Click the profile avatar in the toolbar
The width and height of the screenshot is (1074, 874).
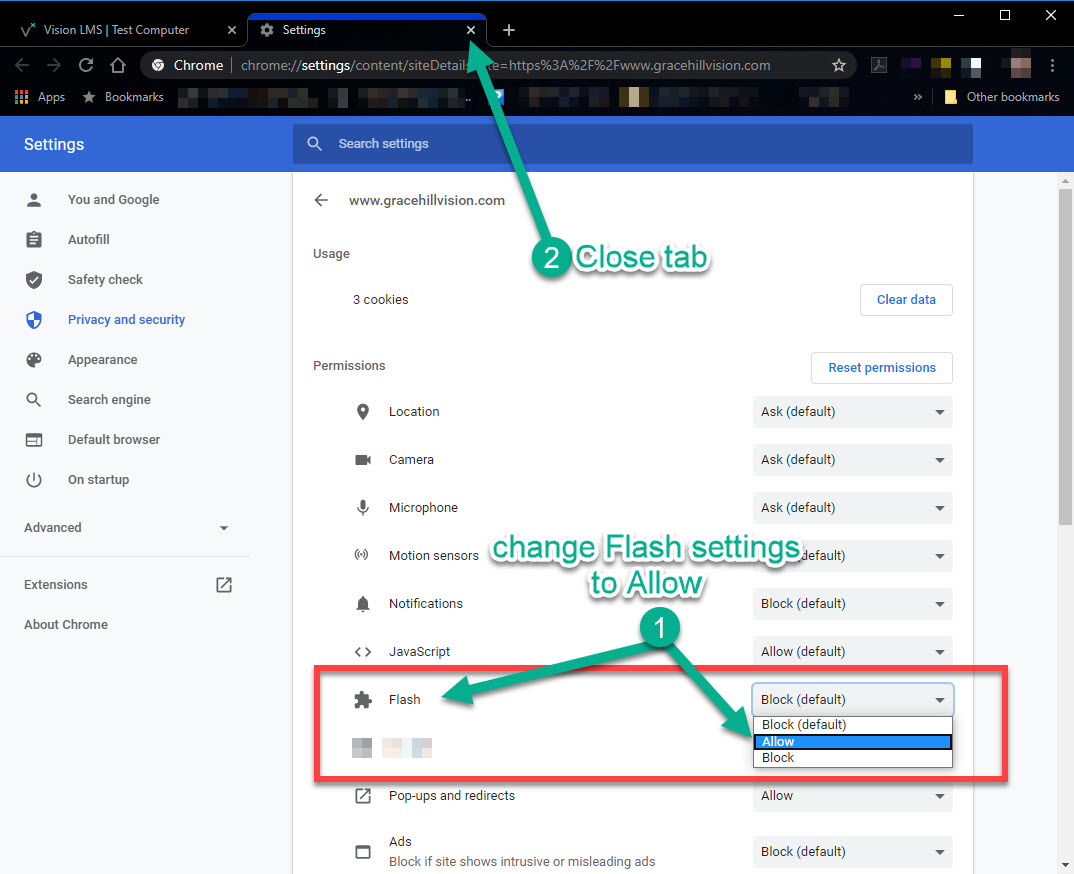click(1021, 65)
